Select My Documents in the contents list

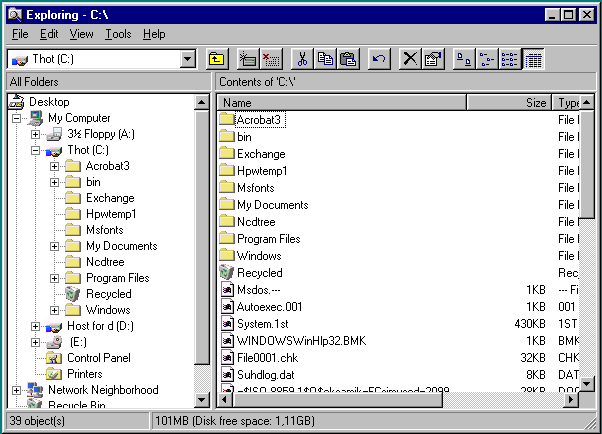click(x=273, y=205)
